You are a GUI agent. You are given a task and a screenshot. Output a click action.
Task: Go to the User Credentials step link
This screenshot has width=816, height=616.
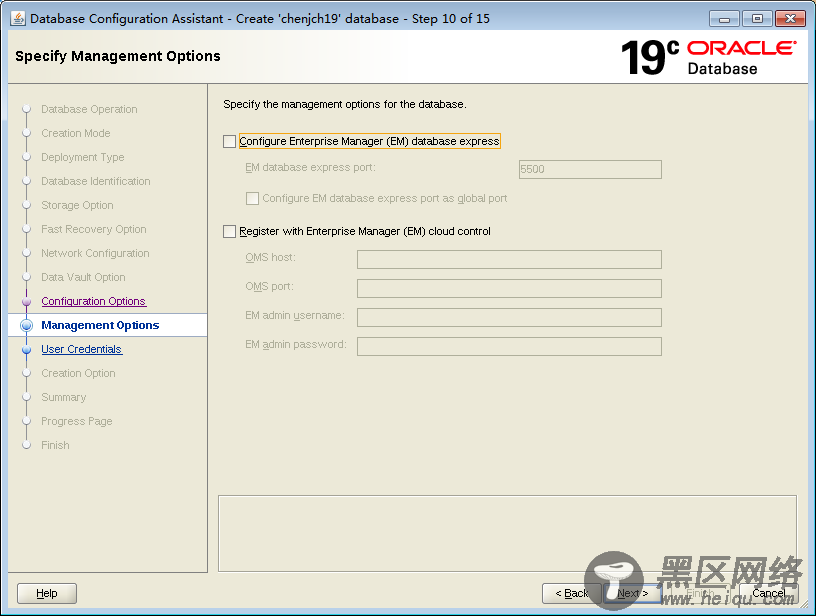coord(82,349)
